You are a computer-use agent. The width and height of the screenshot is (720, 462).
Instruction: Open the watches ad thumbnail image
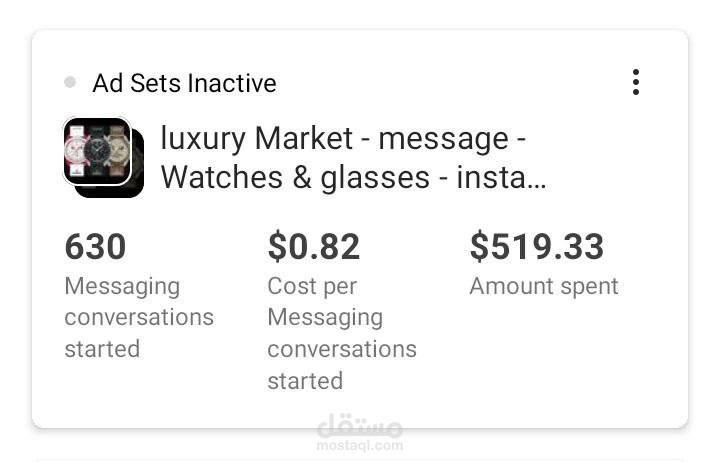click(97, 151)
